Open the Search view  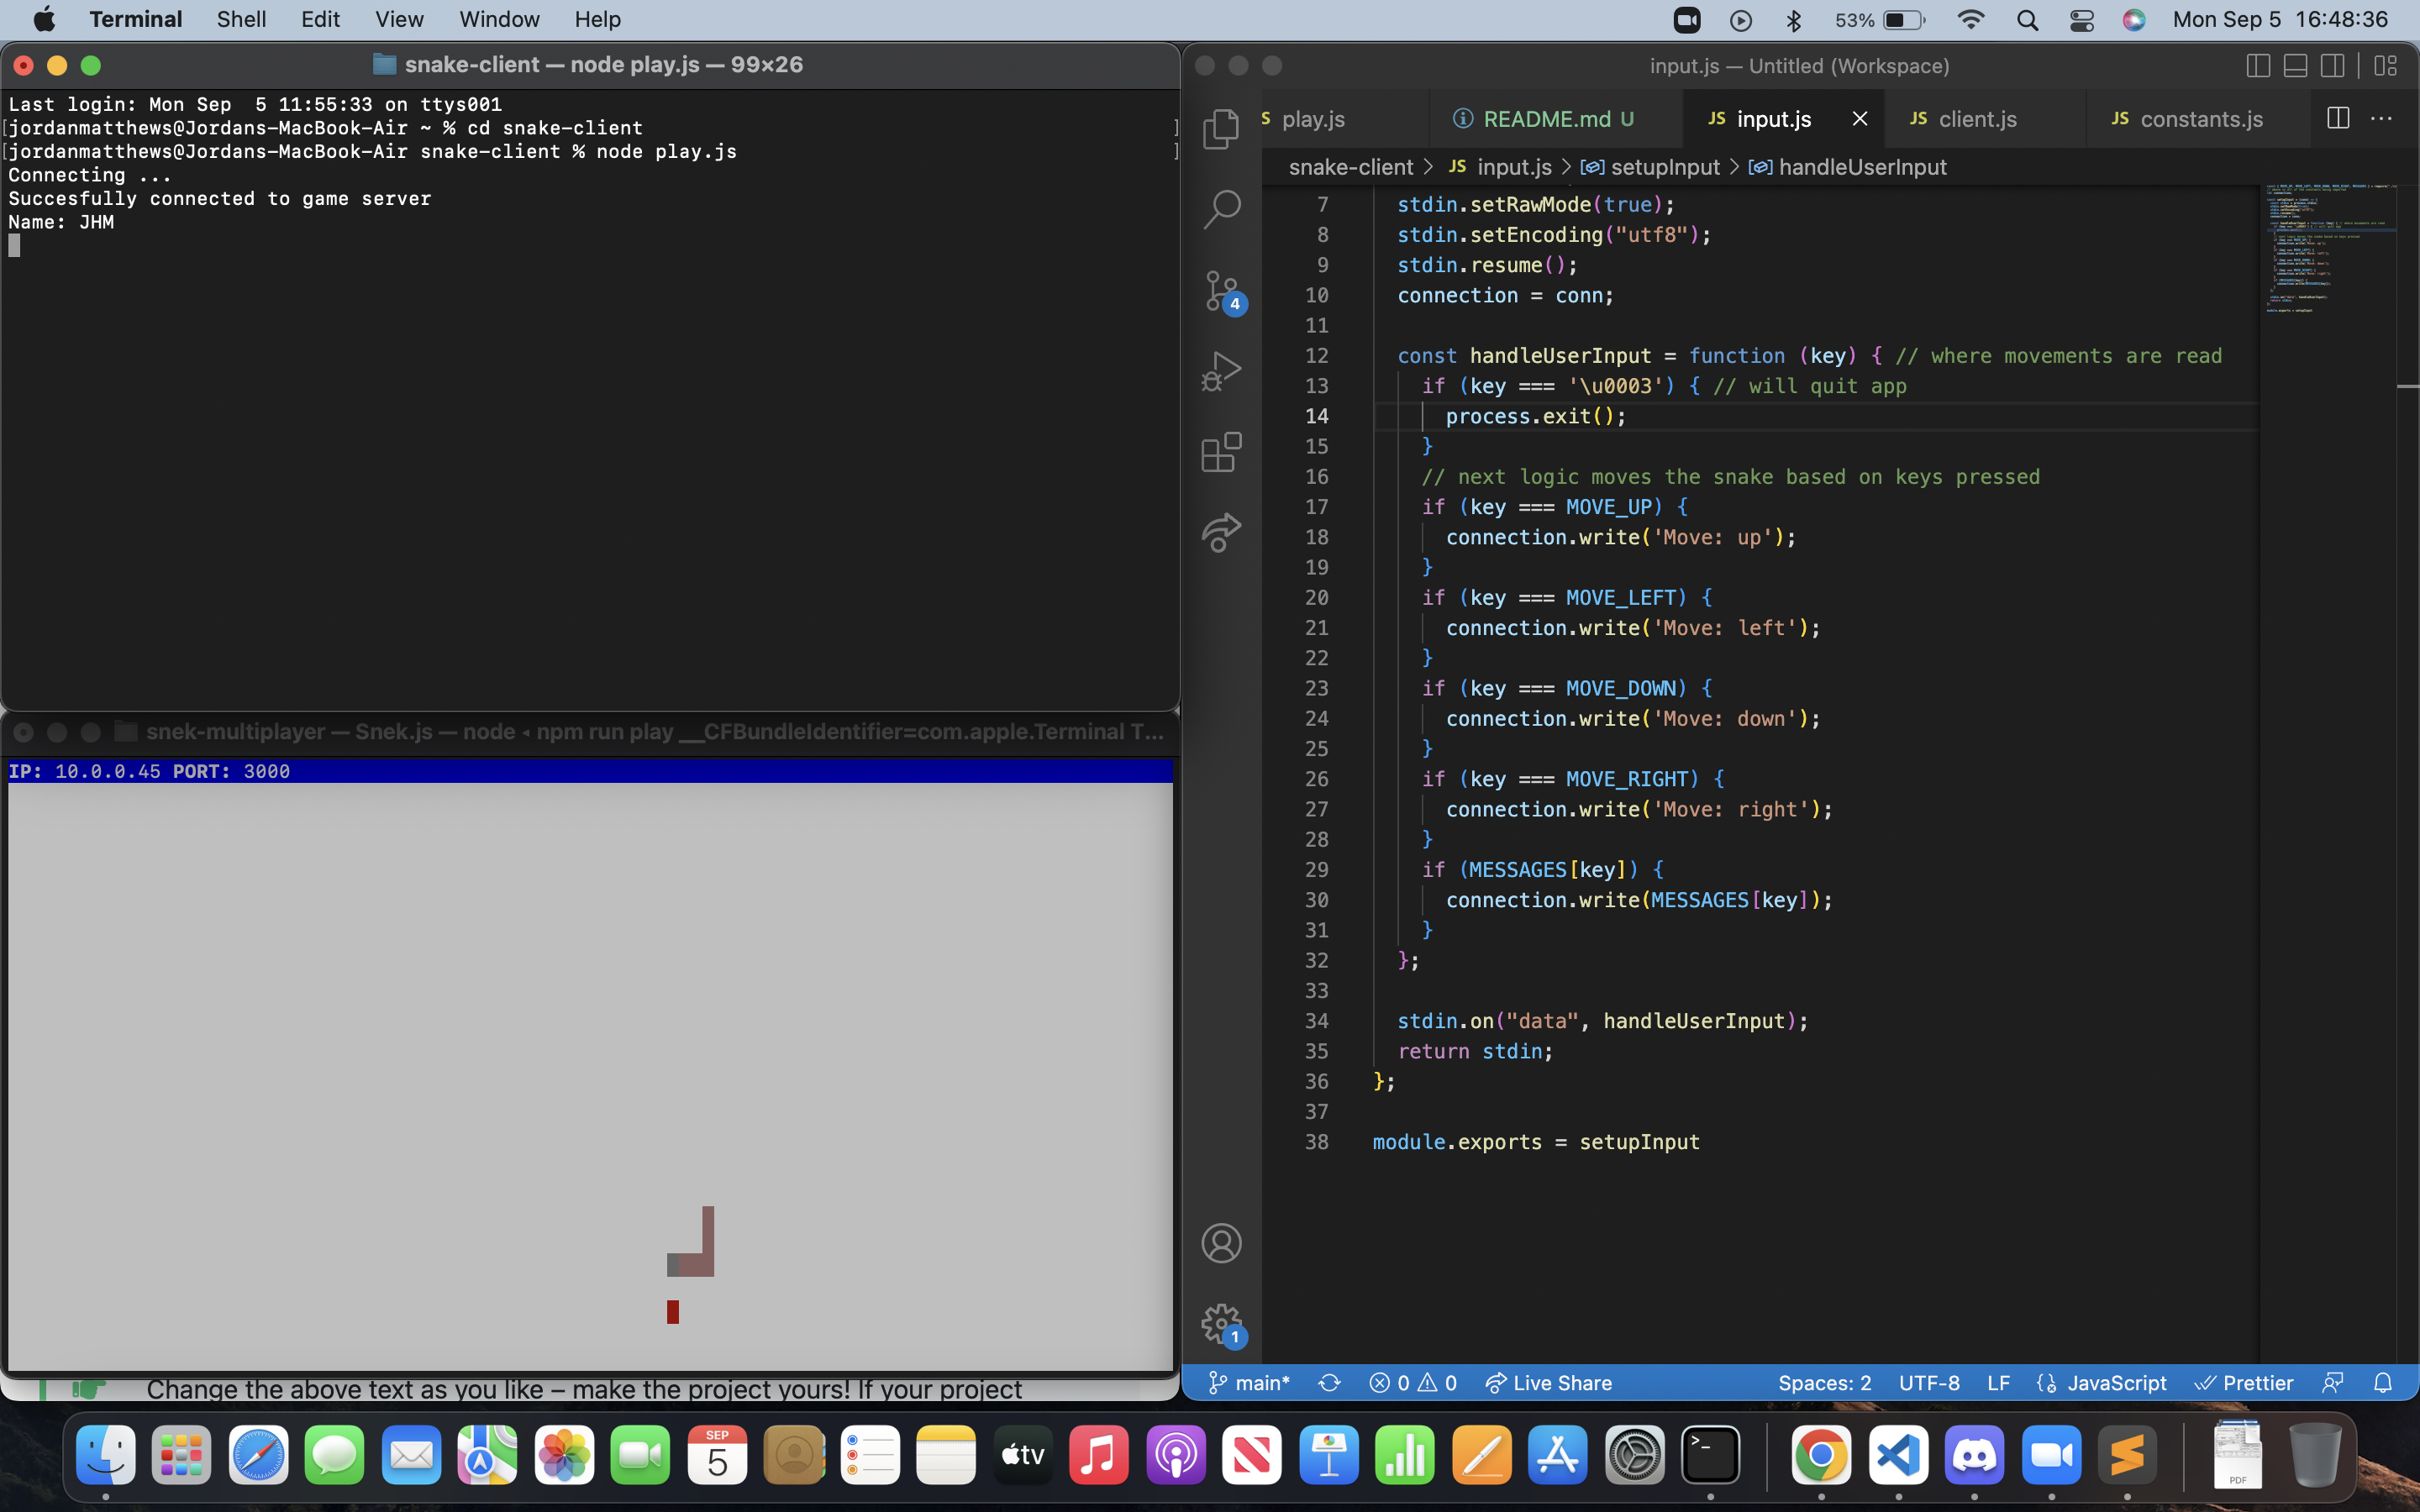(1221, 207)
